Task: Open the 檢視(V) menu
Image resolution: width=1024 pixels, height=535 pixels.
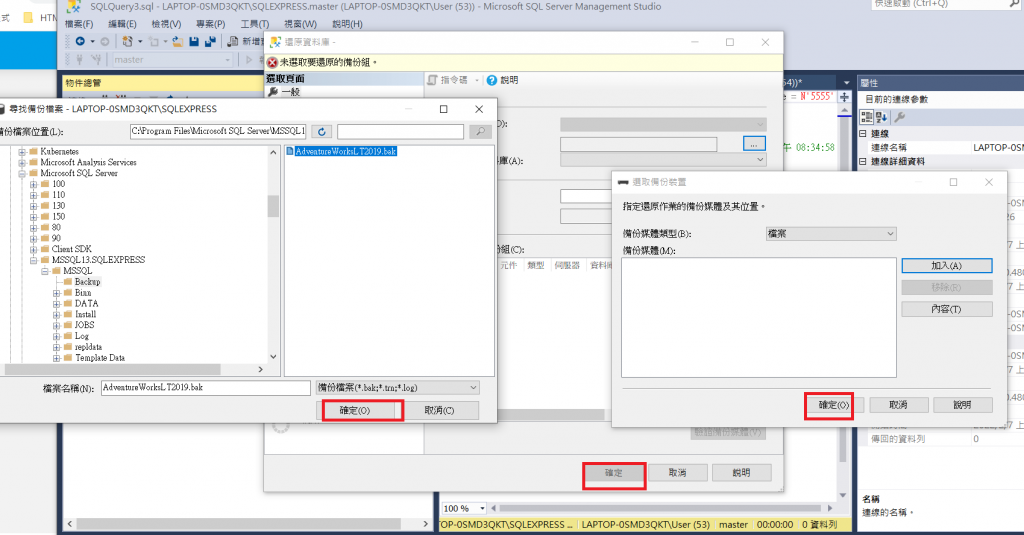Action: point(166,24)
